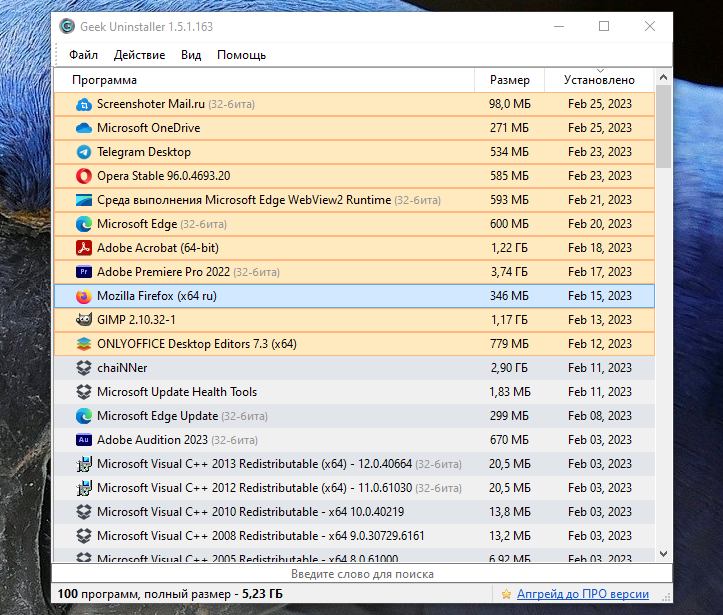The height and width of the screenshot is (615, 723).
Task: Click the Feb 18, 2023 install date
Action: [x=600, y=248]
